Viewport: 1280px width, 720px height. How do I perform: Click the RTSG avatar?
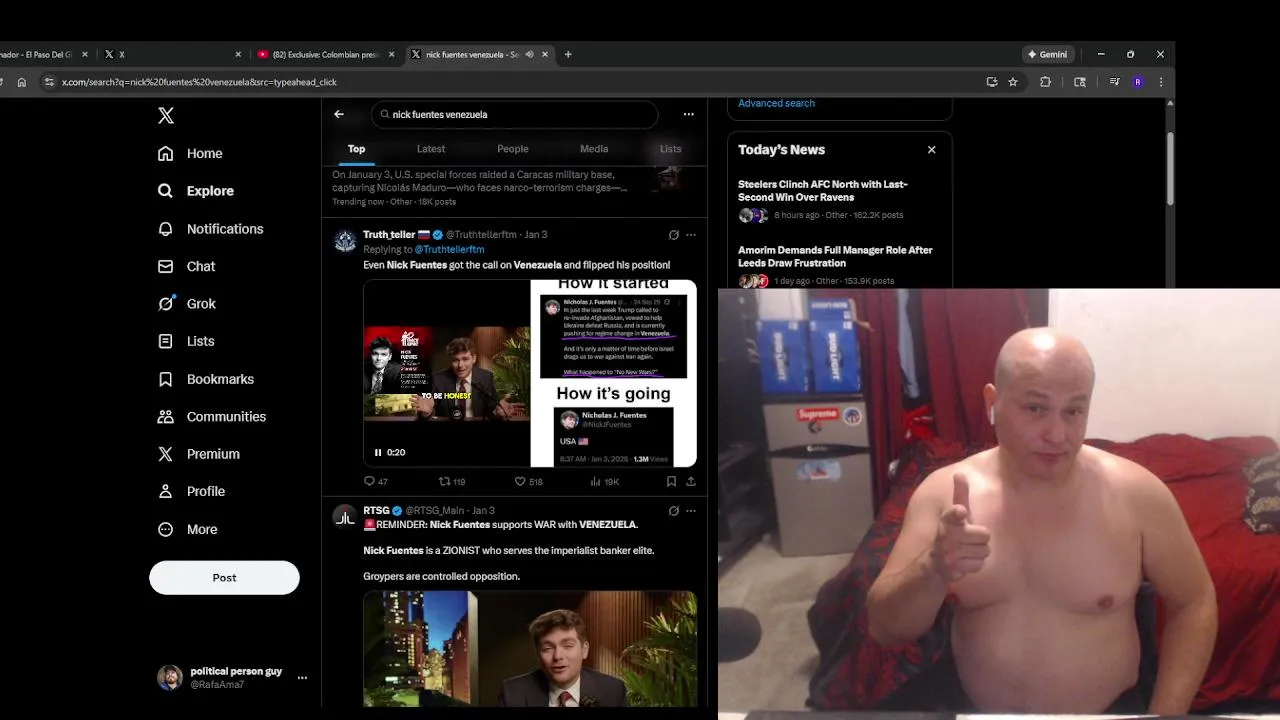(345, 517)
